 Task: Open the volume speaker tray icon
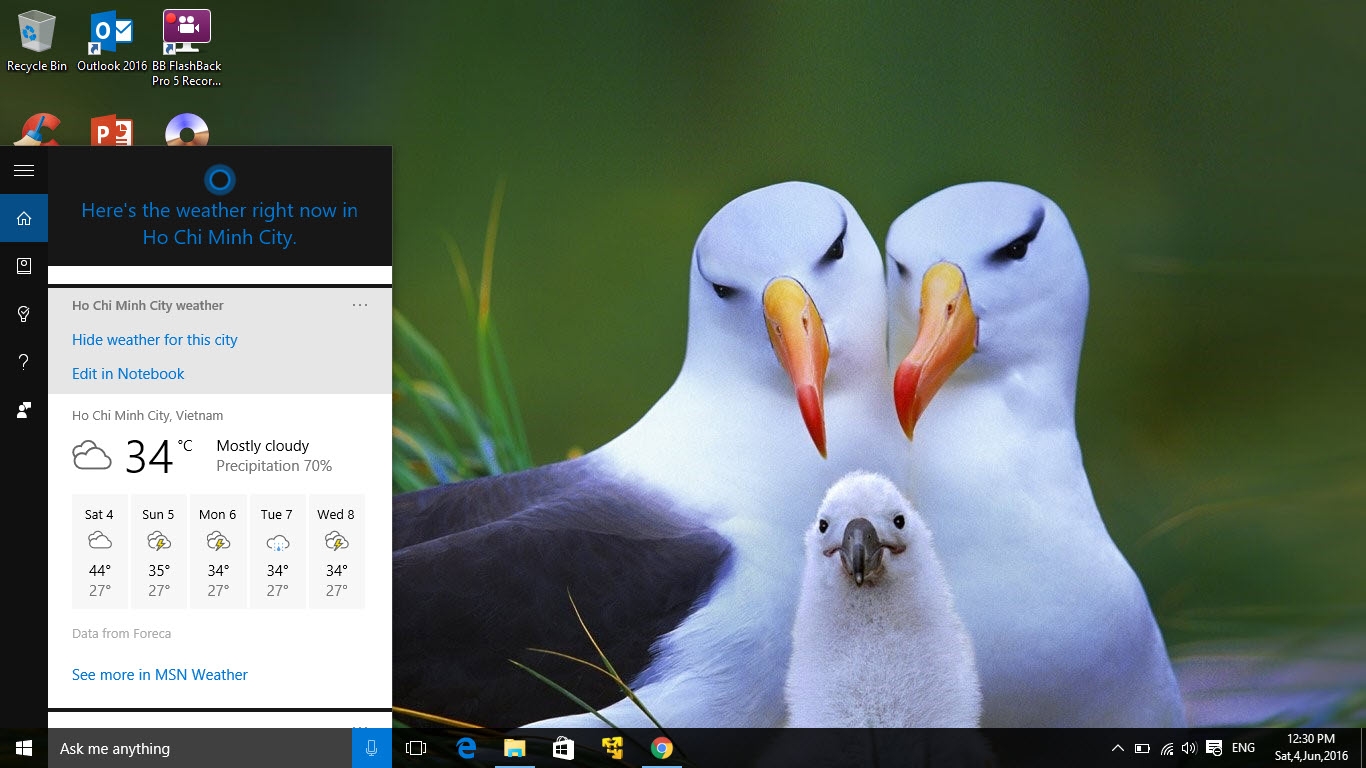click(1189, 748)
